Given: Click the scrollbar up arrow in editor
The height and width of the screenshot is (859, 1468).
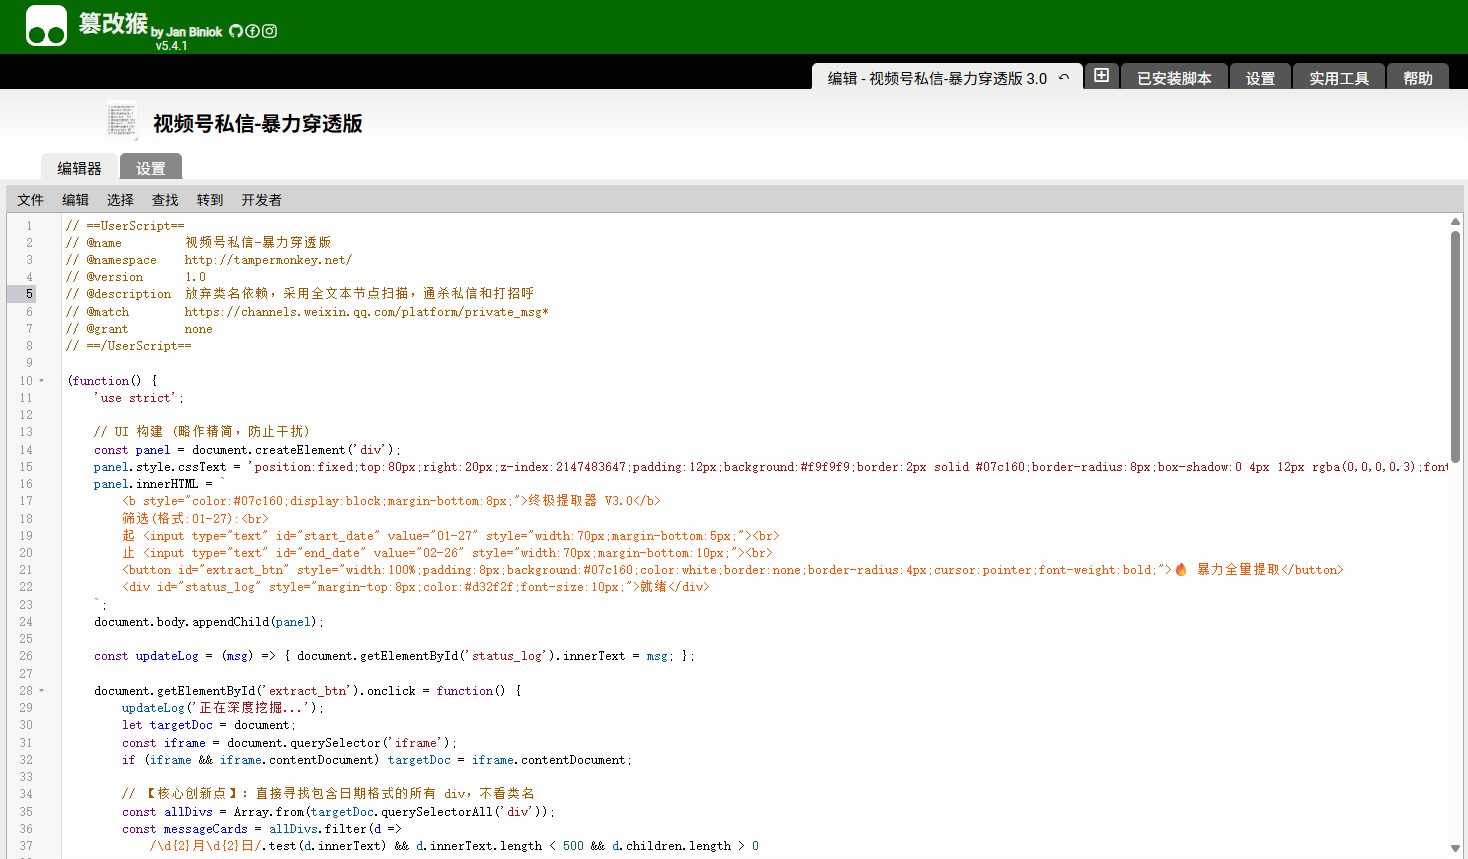Looking at the screenshot, I should point(1455,222).
